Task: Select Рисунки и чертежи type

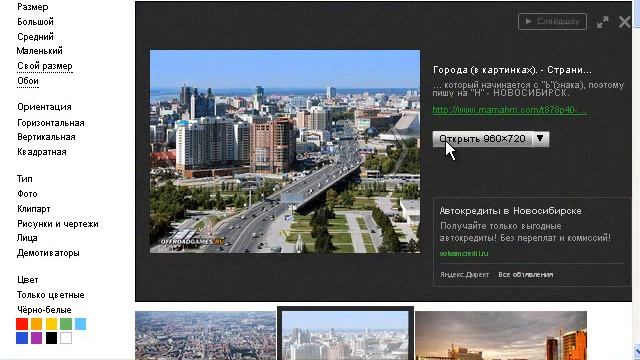Action: pyautogui.click(x=58, y=224)
